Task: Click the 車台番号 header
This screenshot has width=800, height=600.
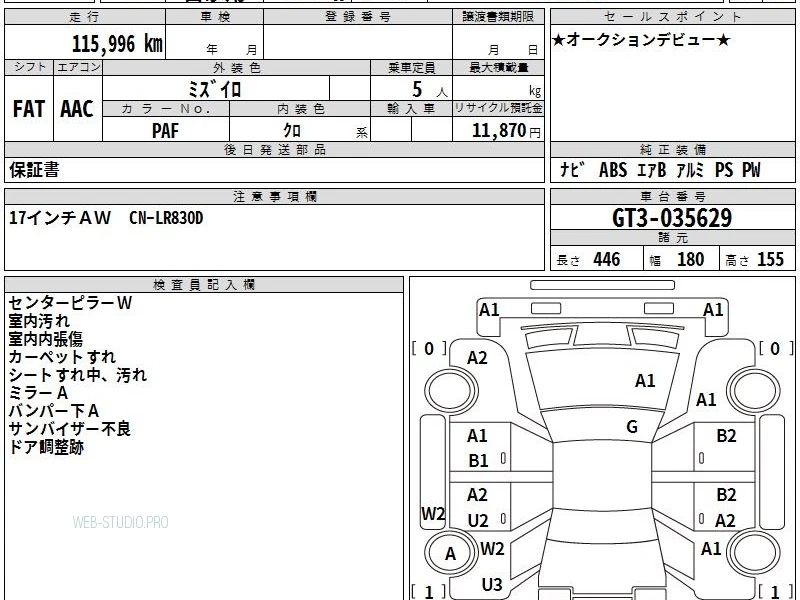Action: click(672, 196)
